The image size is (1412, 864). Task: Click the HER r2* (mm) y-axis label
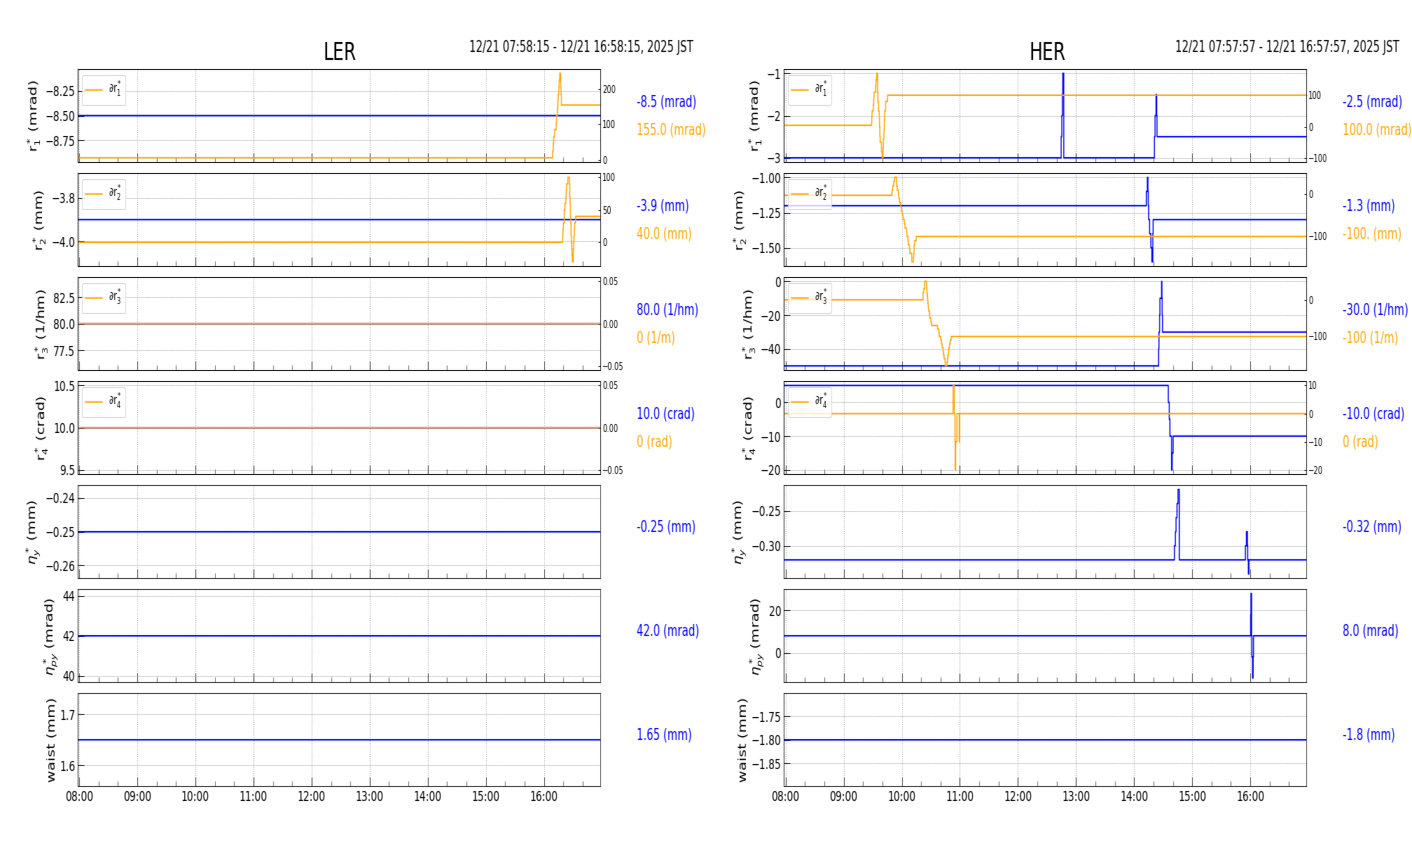tap(739, 220)
